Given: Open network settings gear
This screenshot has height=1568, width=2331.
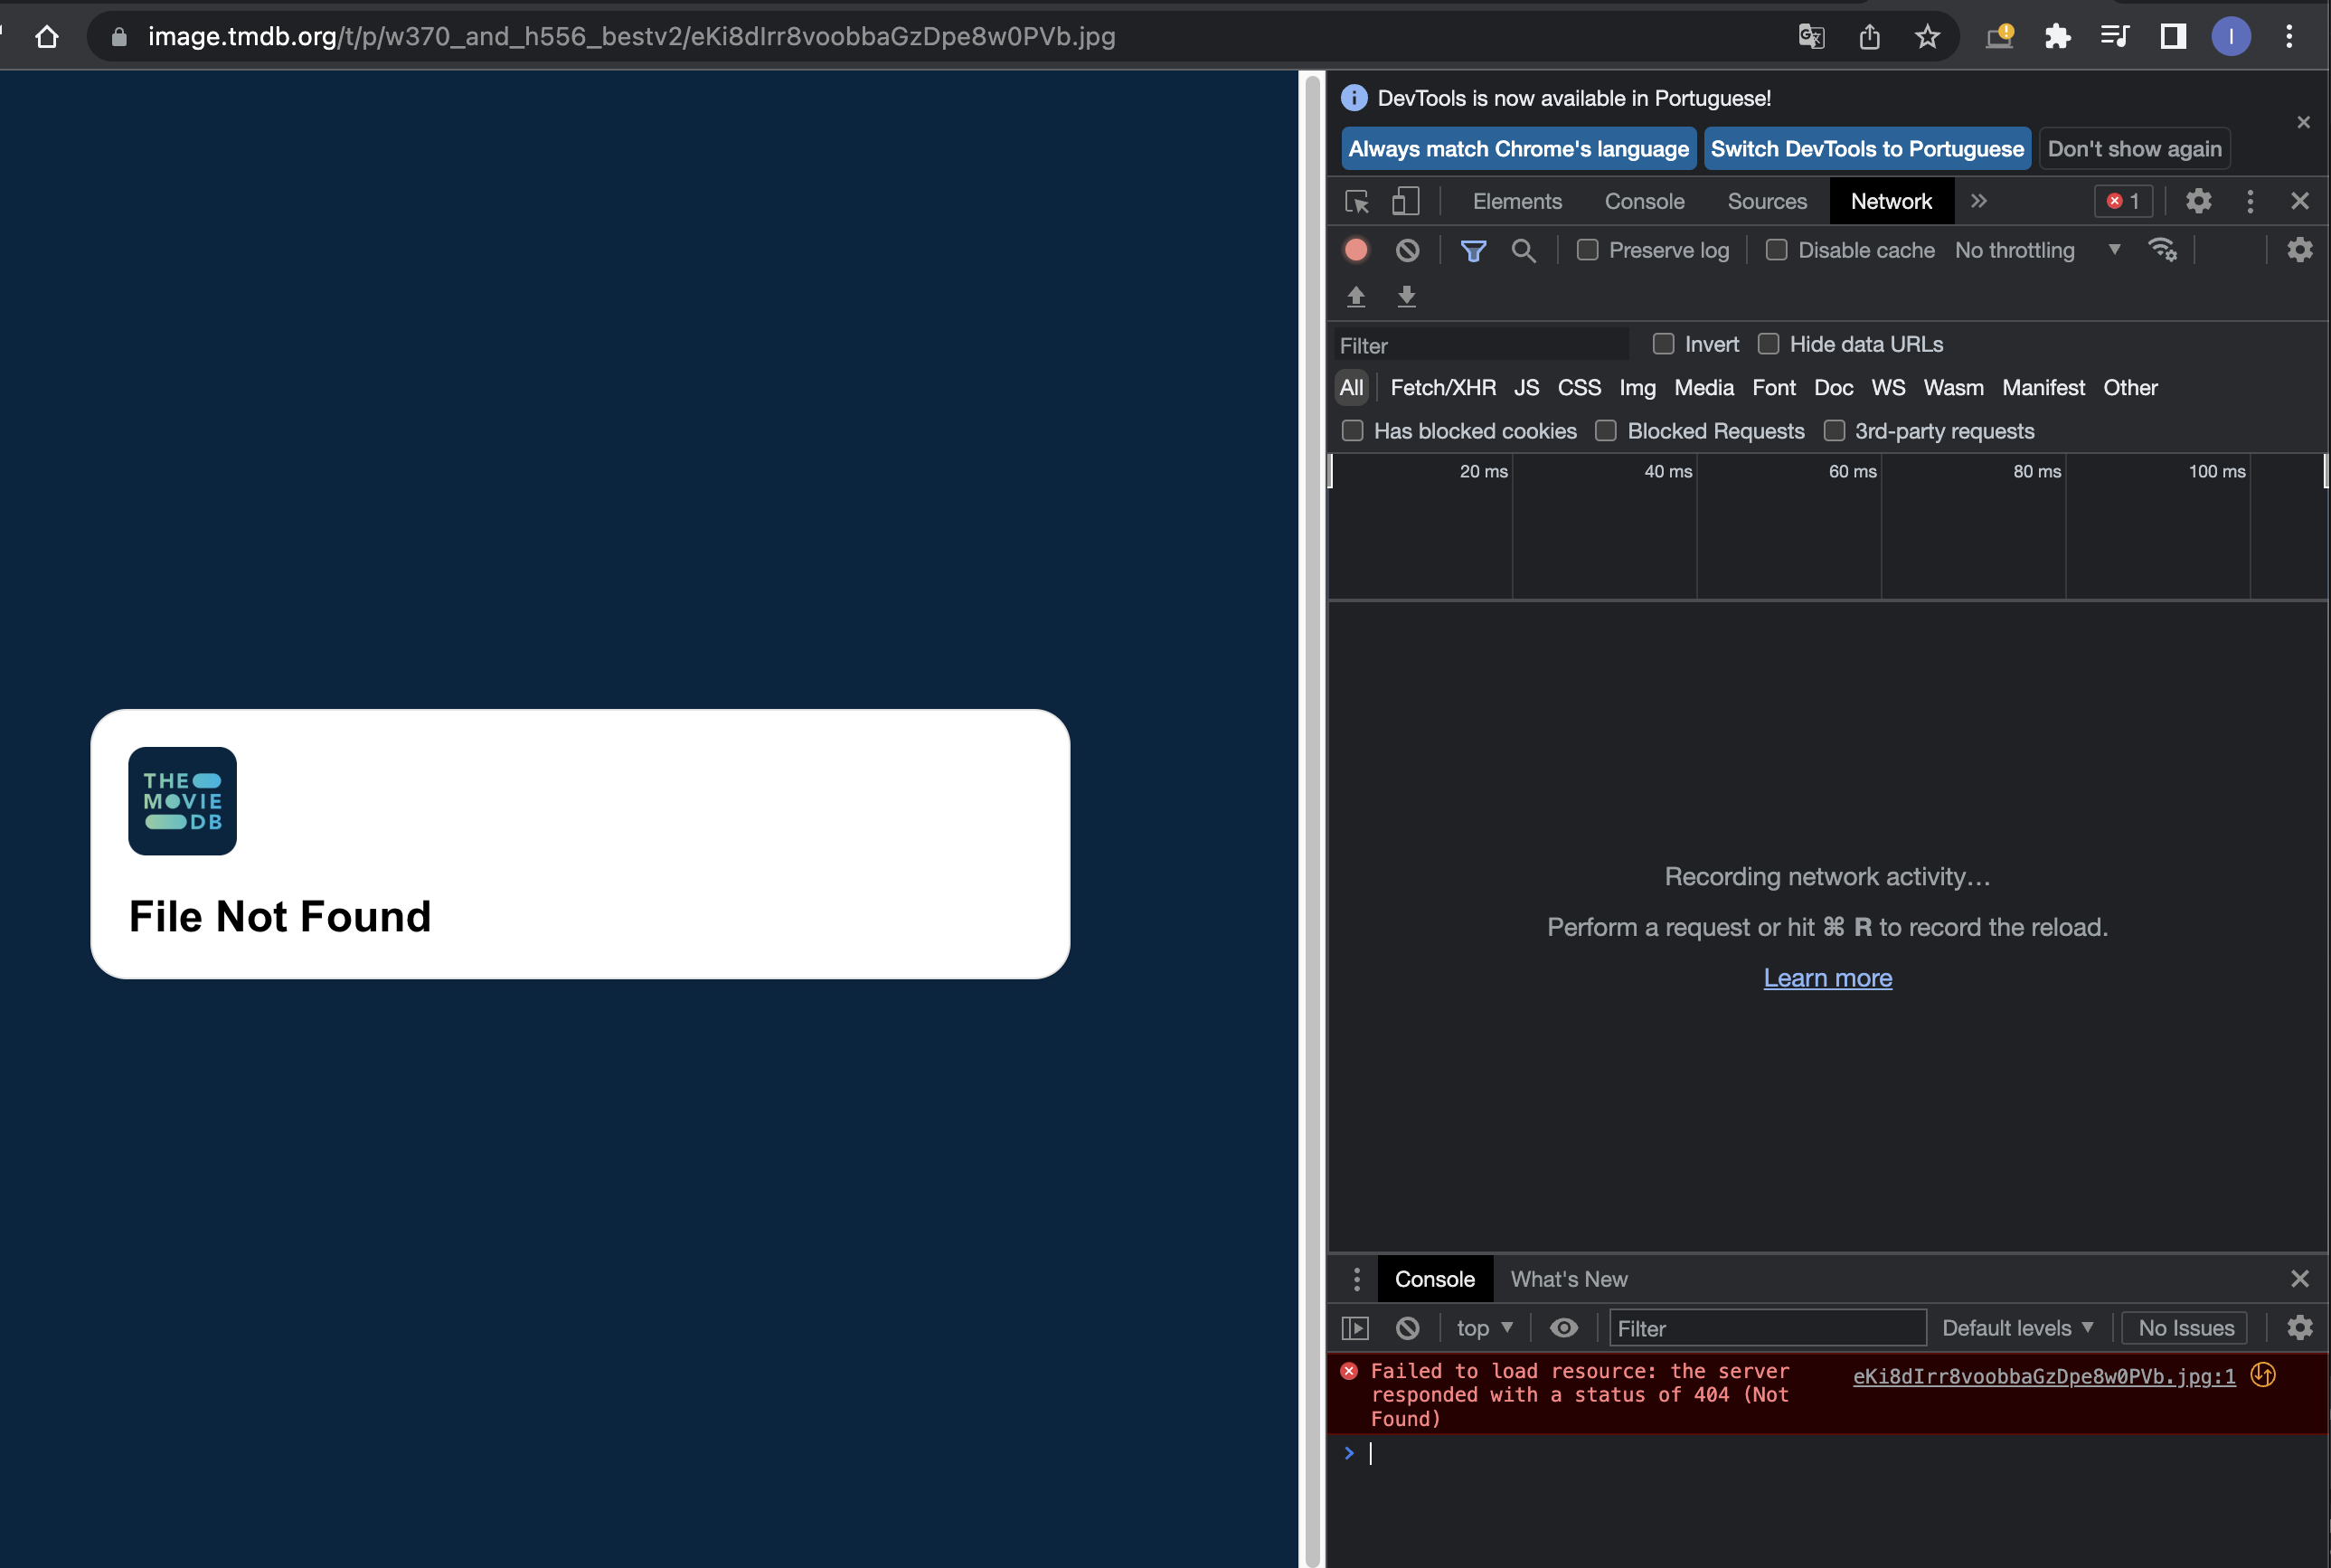Looking at the screenshot, I should (2299, 250).
